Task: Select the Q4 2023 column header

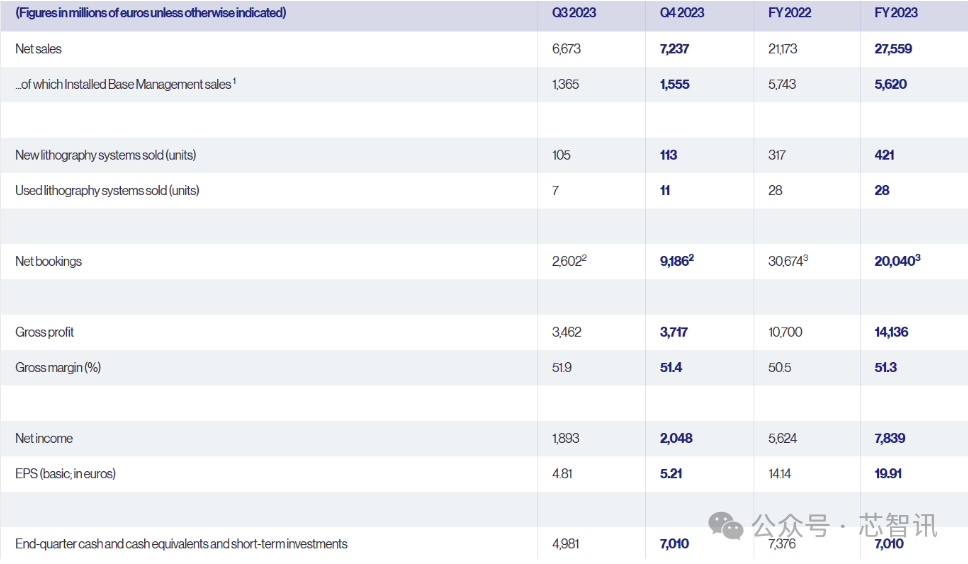Action: tap(682, 13)
